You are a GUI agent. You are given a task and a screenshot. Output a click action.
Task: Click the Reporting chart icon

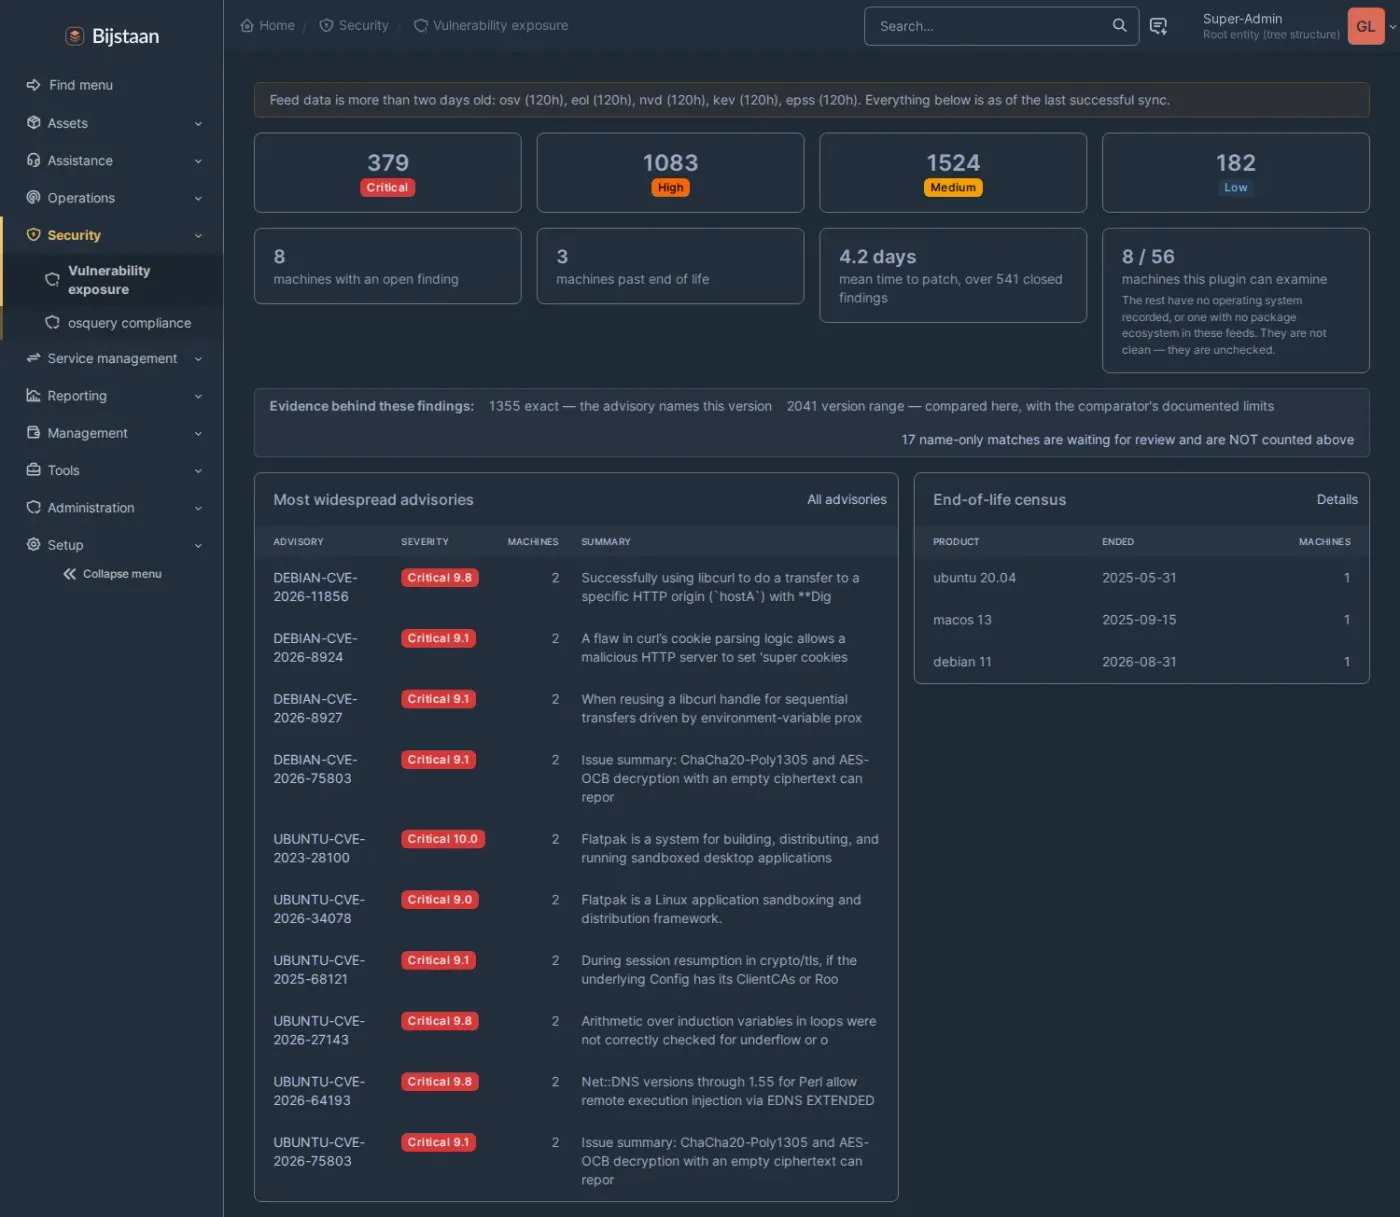33,396
